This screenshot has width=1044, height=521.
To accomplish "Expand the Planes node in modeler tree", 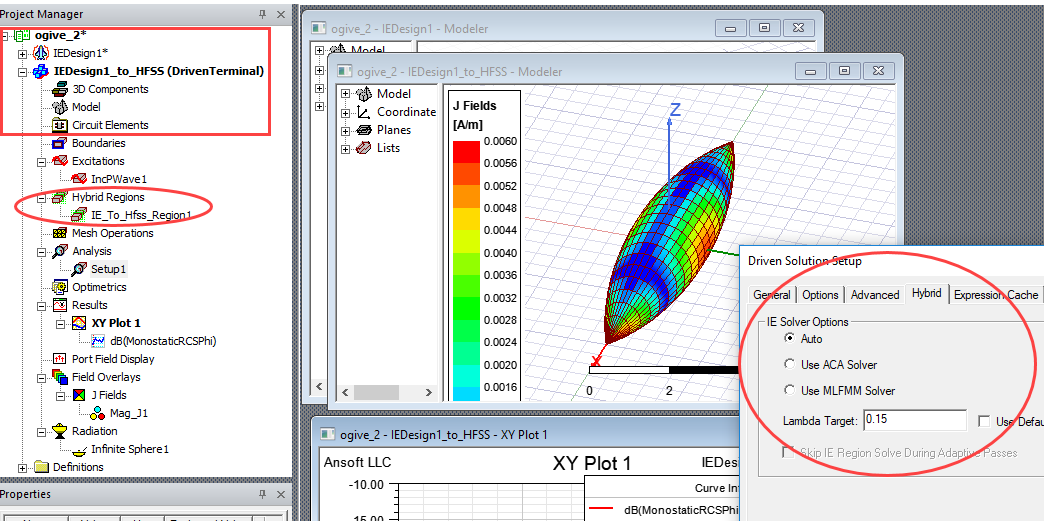I will click(346, 130).
